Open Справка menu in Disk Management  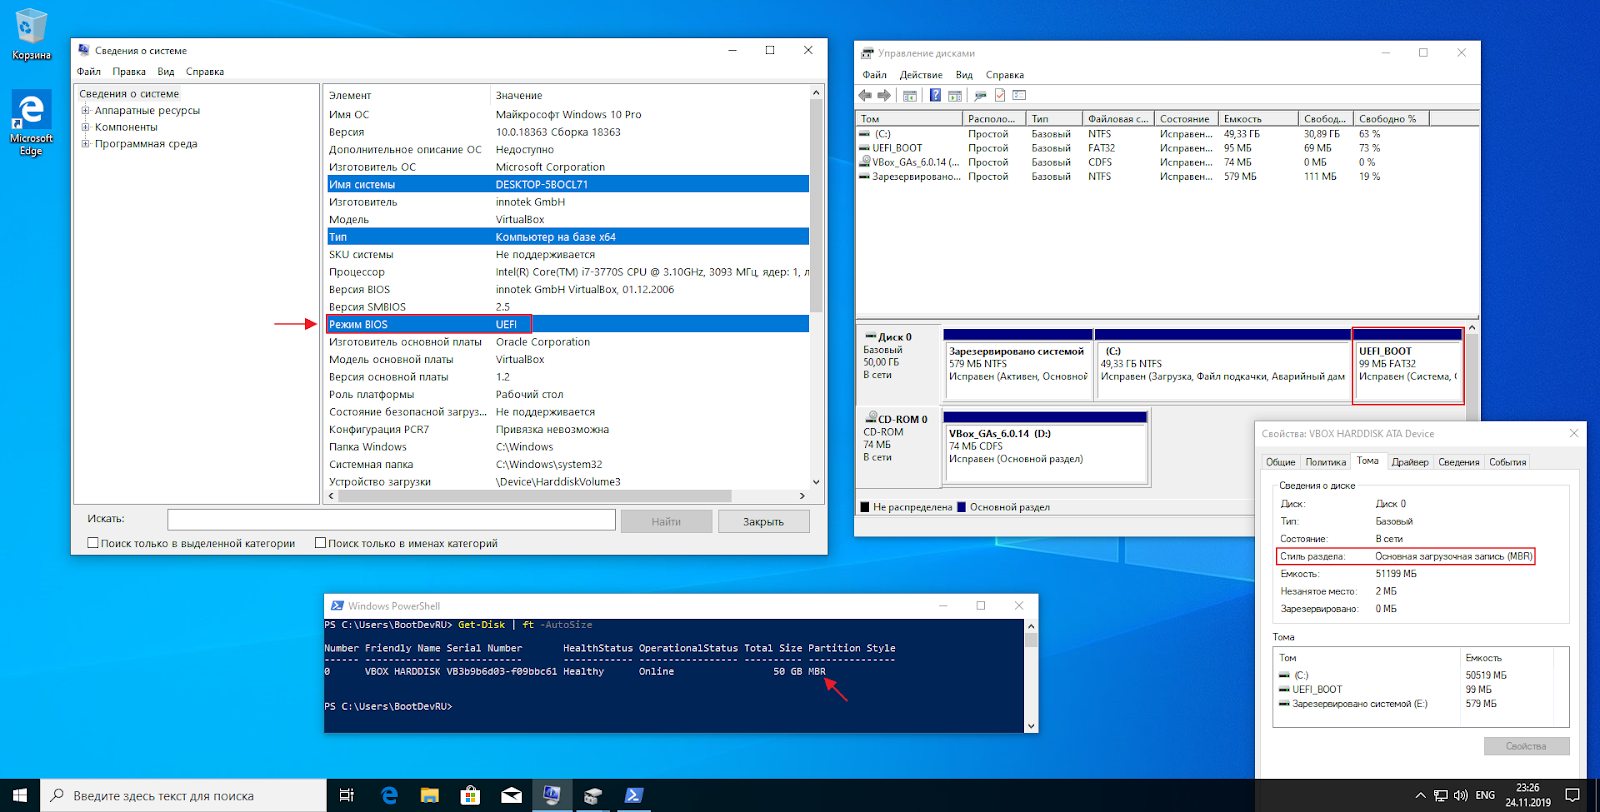pyautogui.click(x=1005, y=75)
